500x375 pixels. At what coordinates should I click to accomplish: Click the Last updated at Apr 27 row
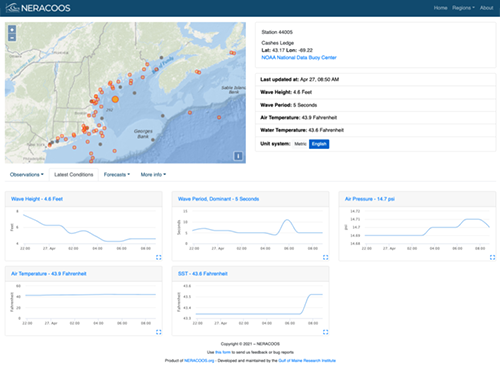376,80
